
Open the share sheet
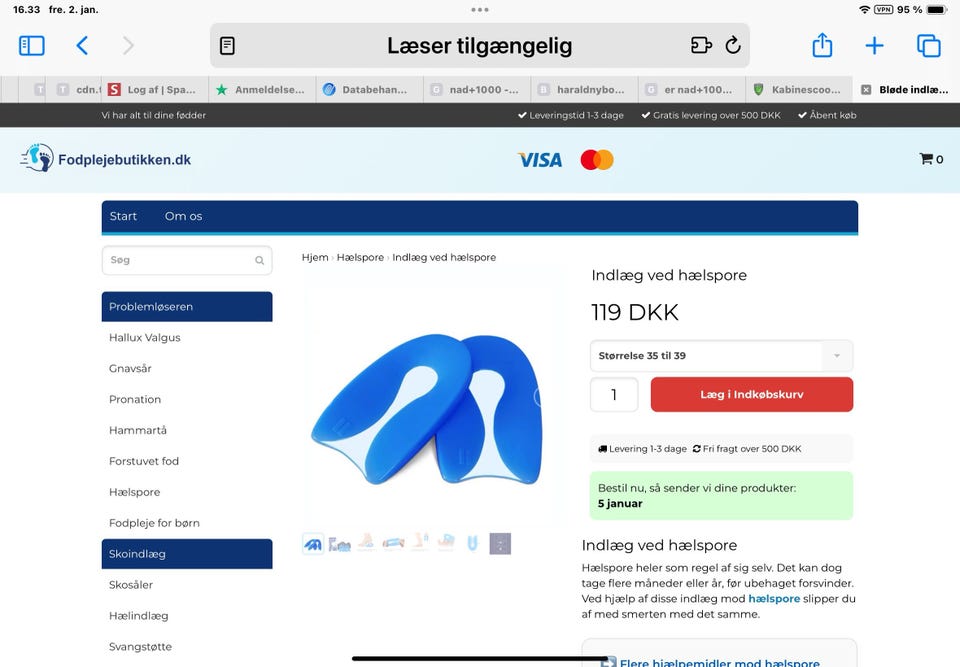pyautogui.click(x=822, y=45)
